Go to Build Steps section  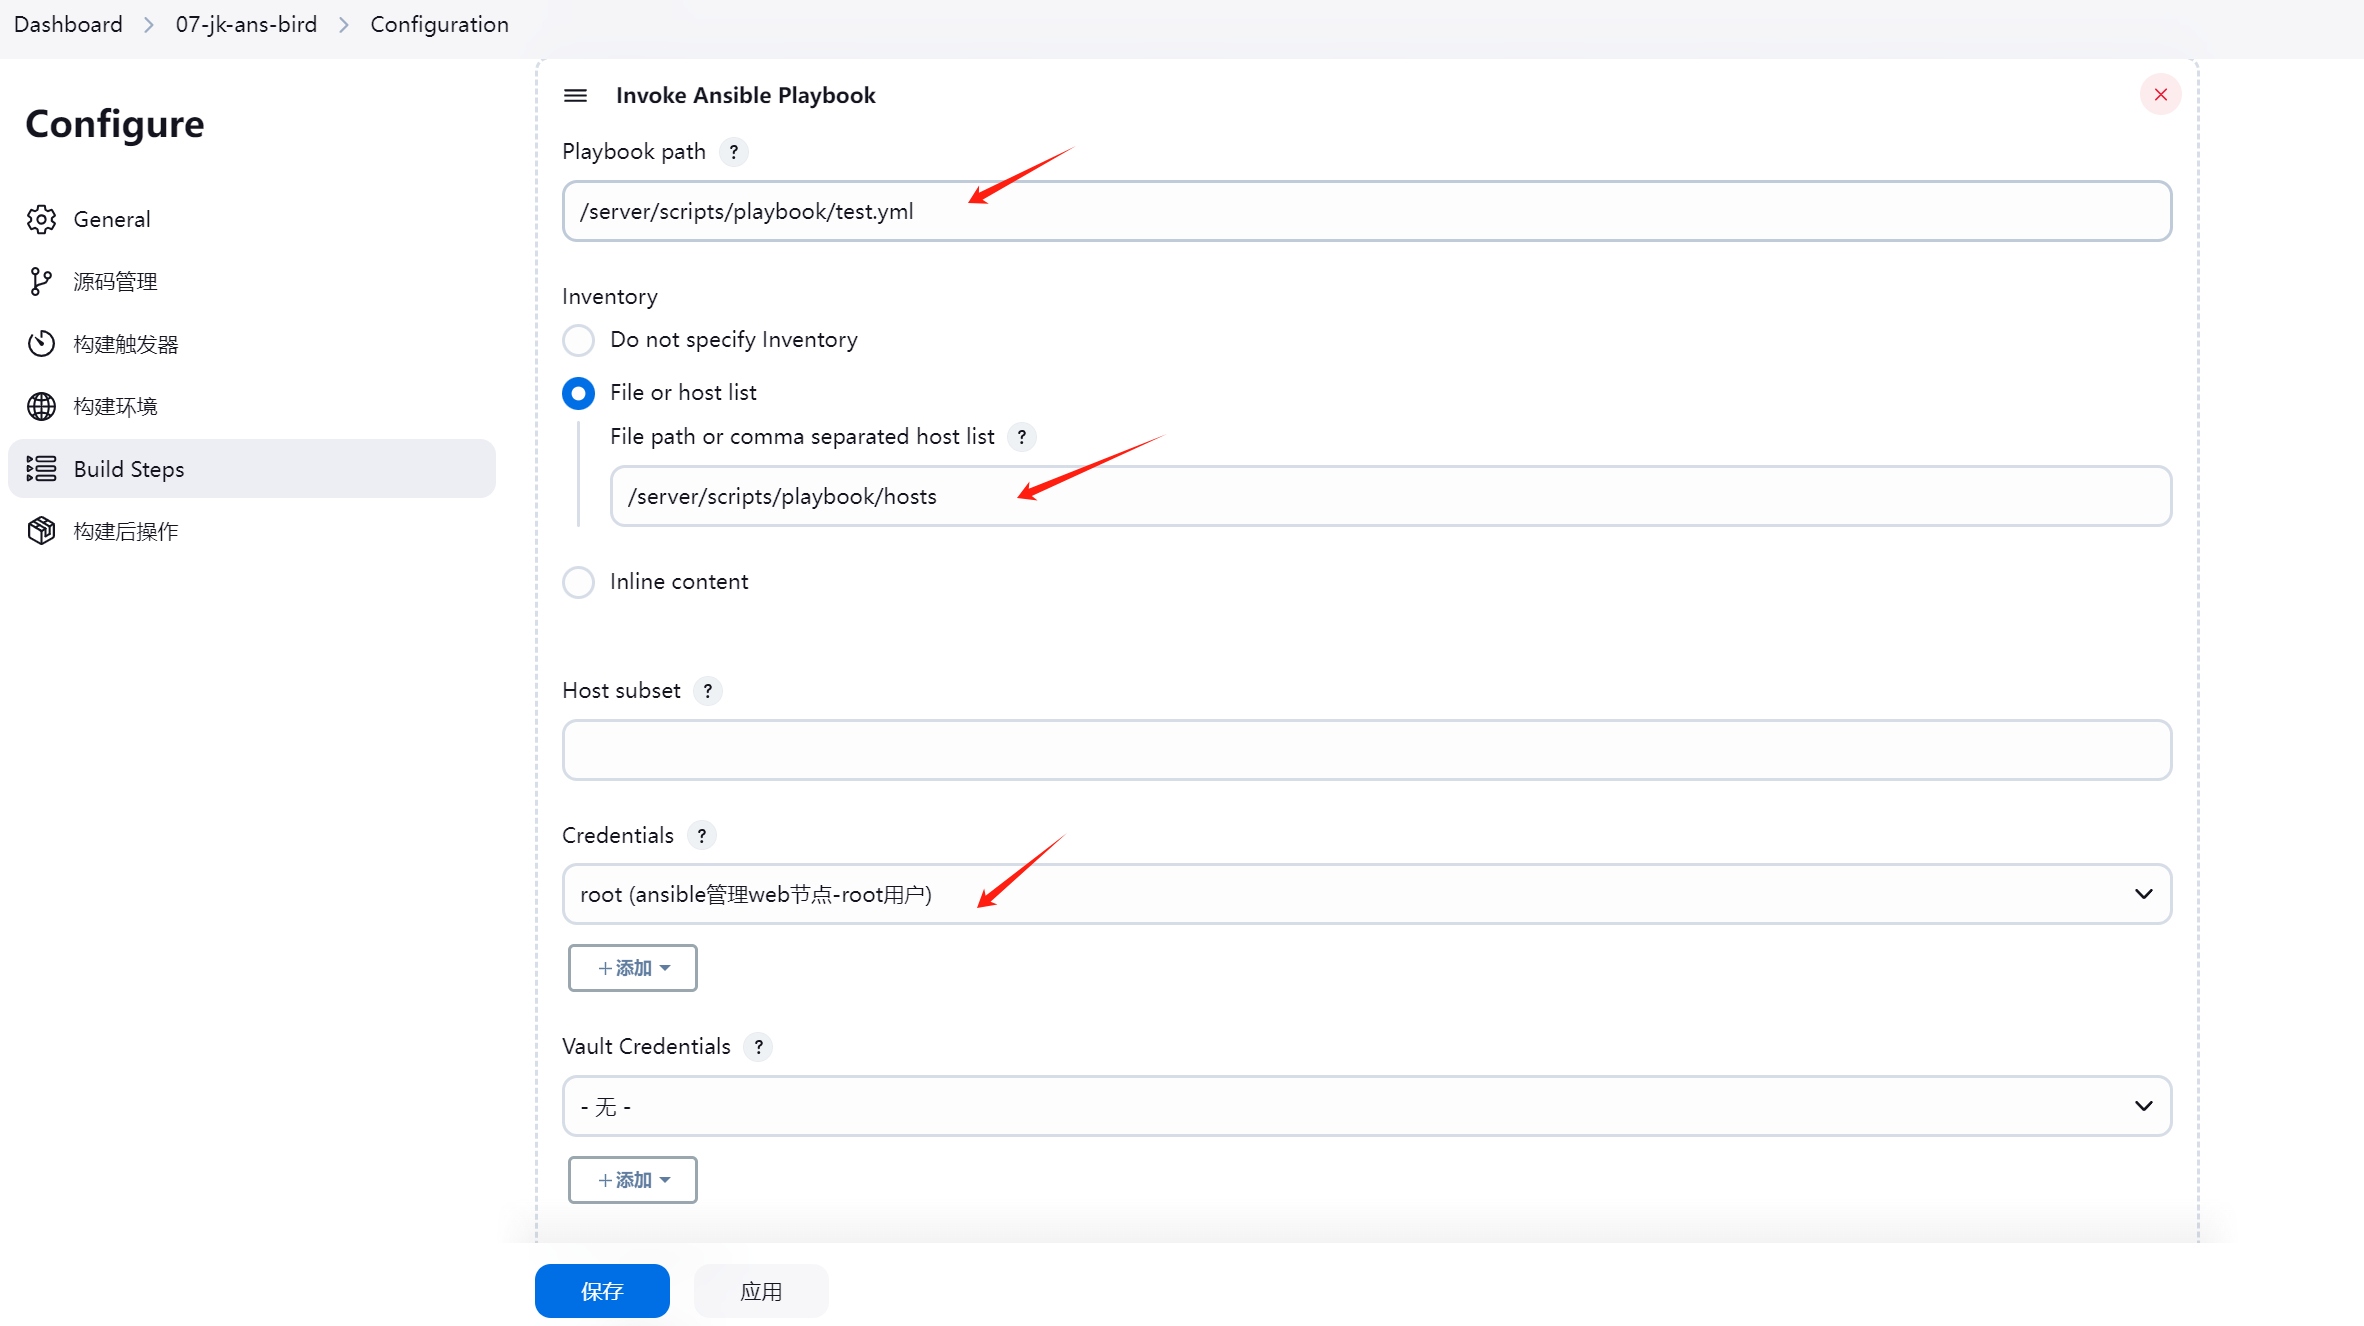pos(251,468)
